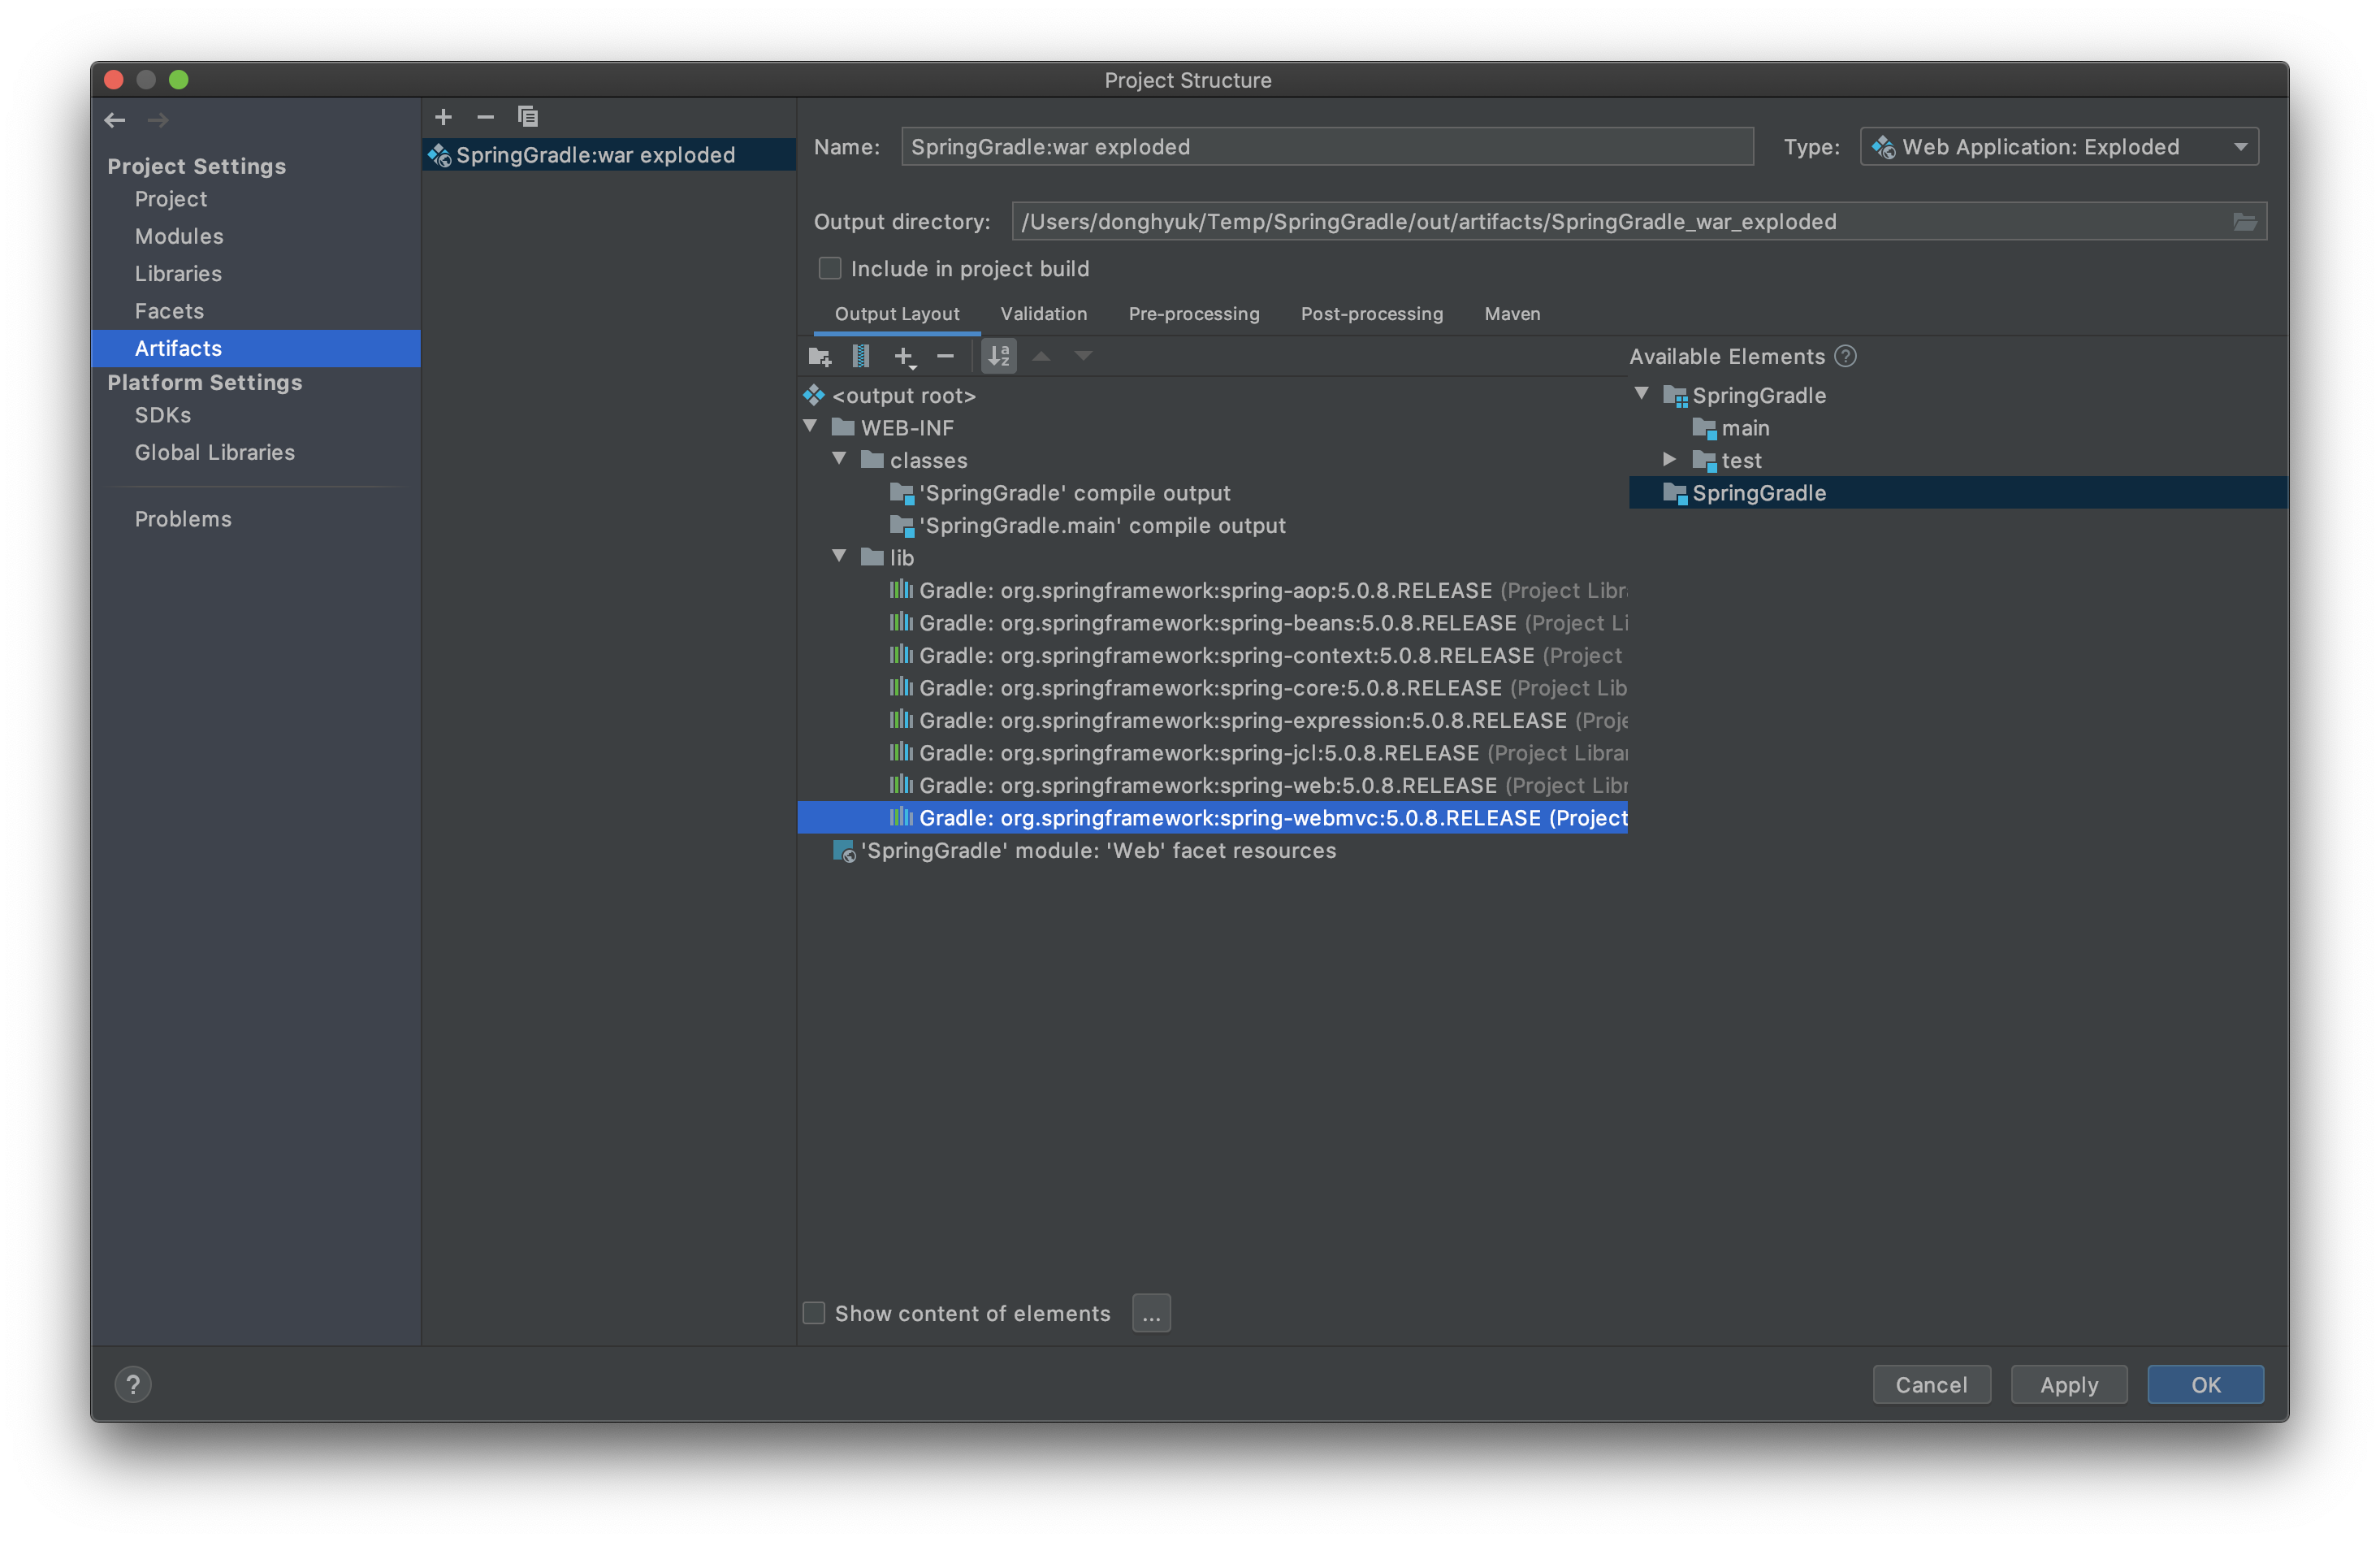The width and height of the screenshot is (2380, 1542).
Task: Click the Apply button
Action: tap(2068, 1384)
